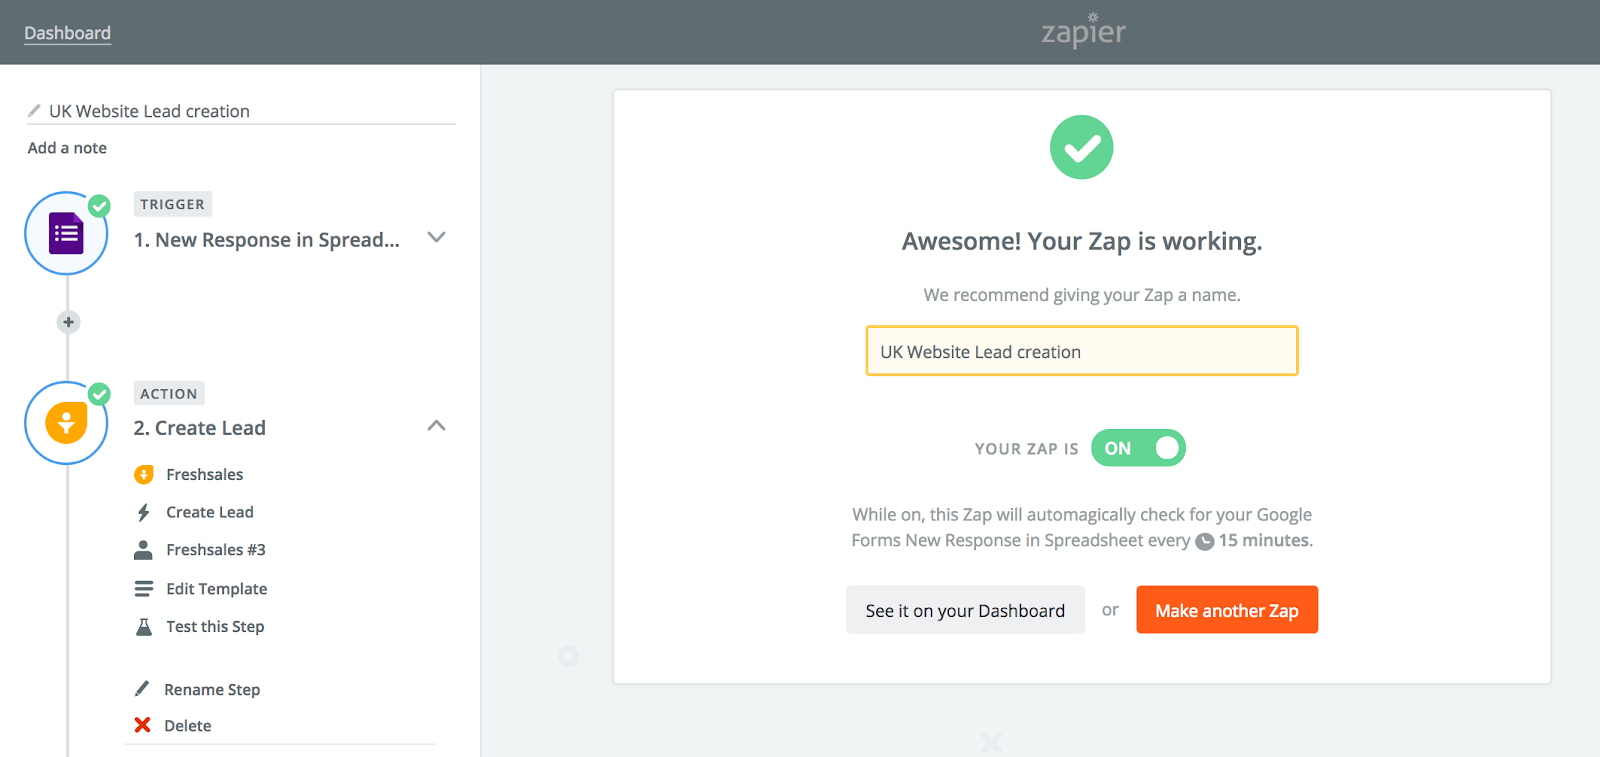Click Add a note
Screen dimensions: 1600x757
[x=67, y=148]
